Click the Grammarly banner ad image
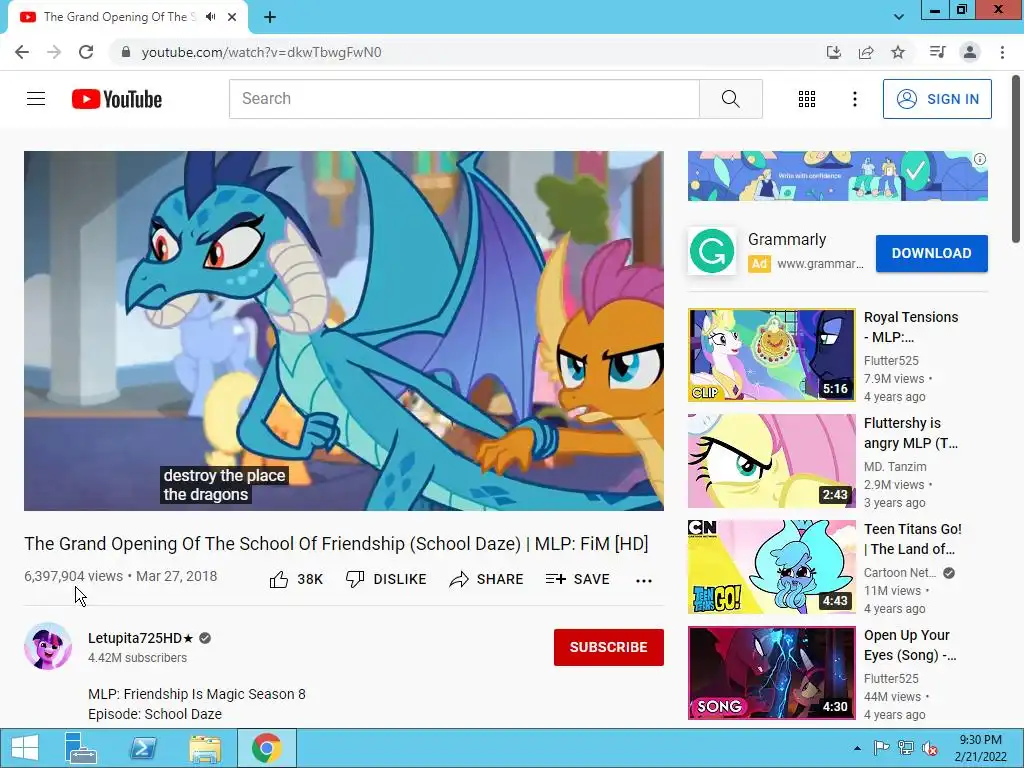 (x=838, y=176)
